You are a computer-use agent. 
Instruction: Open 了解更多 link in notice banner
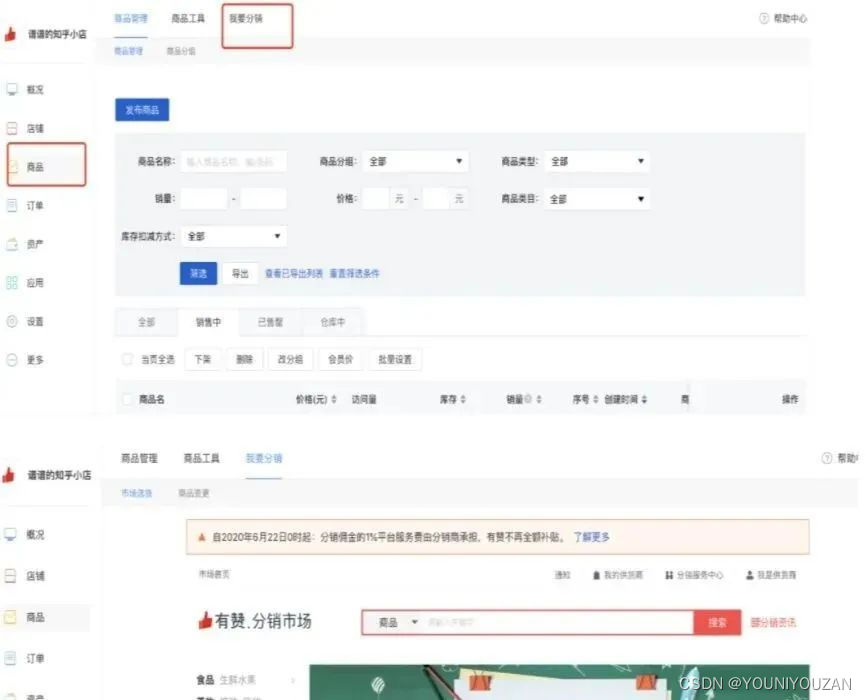coord(591,537)
